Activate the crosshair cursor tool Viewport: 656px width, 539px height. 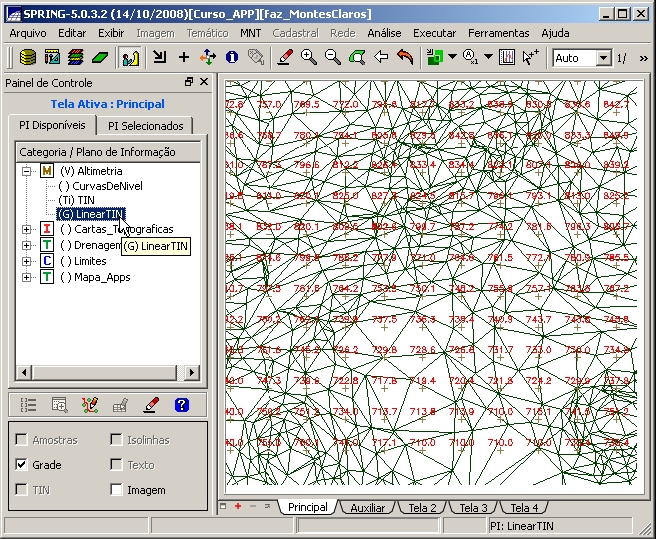click(x=183, y=58)
